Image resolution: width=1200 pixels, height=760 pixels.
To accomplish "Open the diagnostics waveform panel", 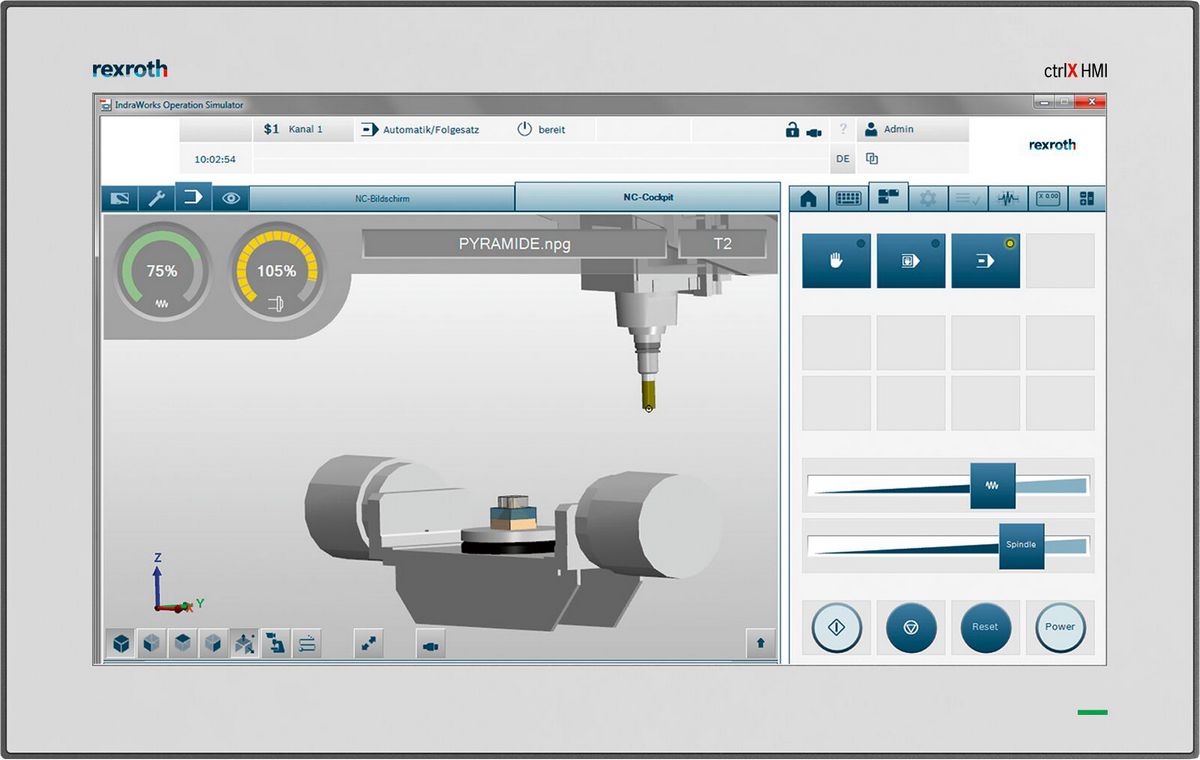I will click(1006, 199).
